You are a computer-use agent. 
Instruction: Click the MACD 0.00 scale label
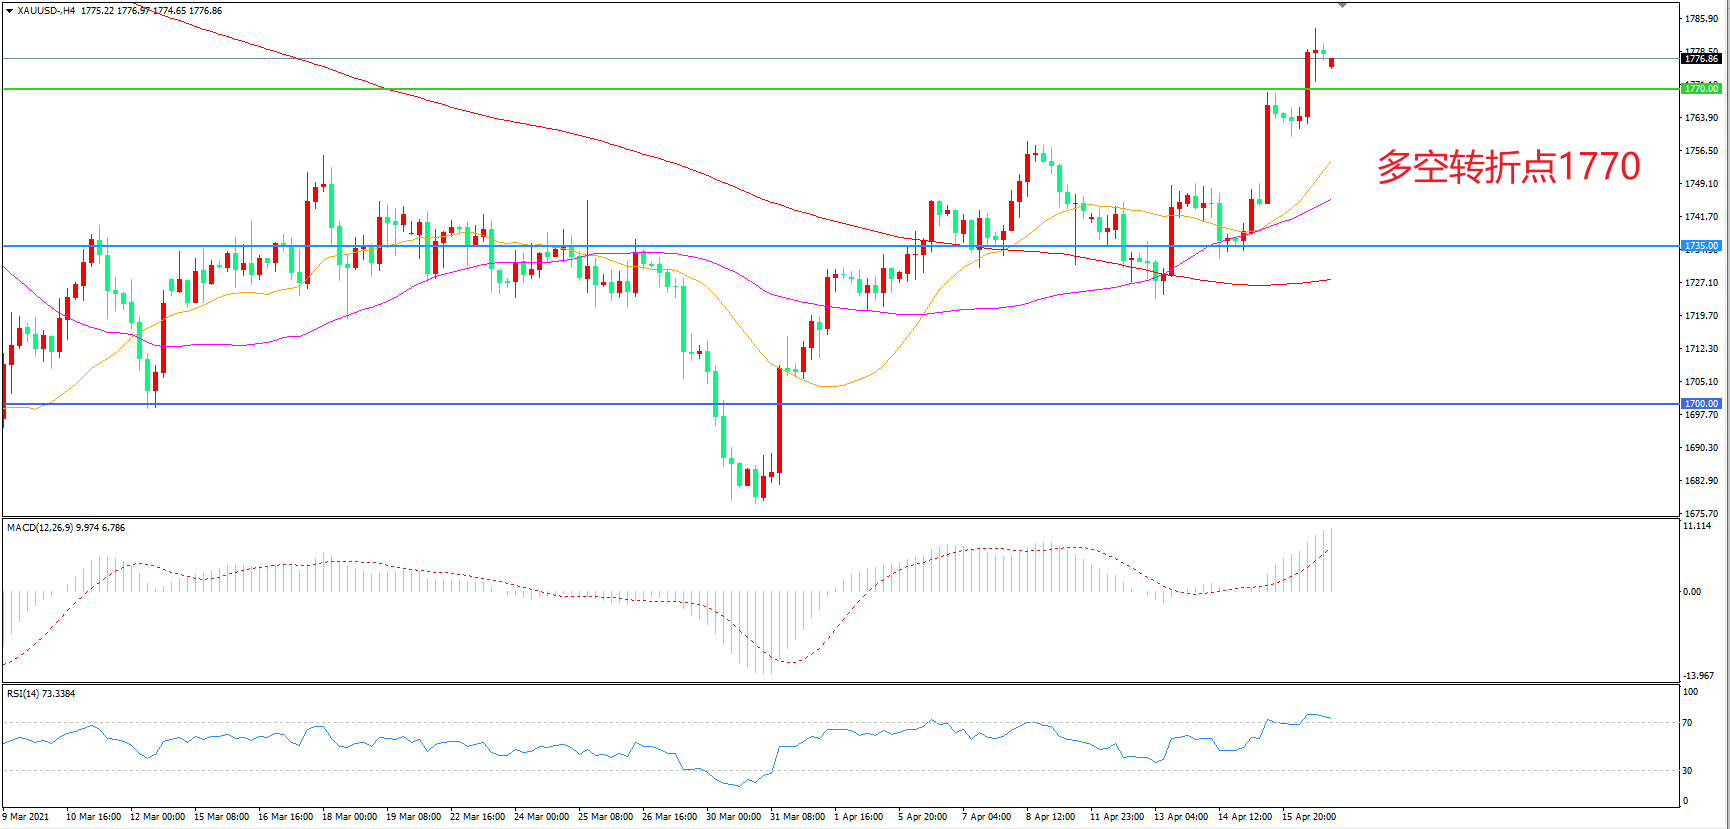[x=1691, y=592]
